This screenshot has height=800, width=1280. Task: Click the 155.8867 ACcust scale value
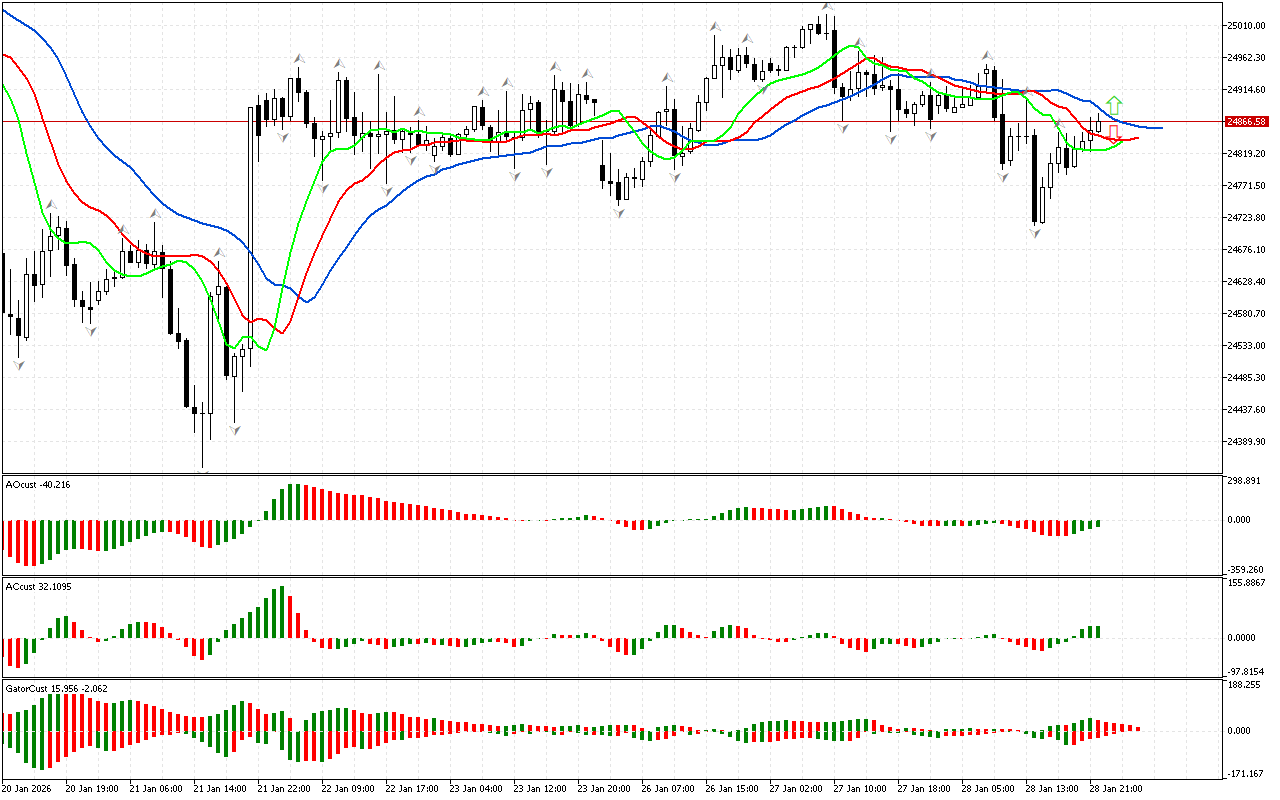tap(1246, 582)
